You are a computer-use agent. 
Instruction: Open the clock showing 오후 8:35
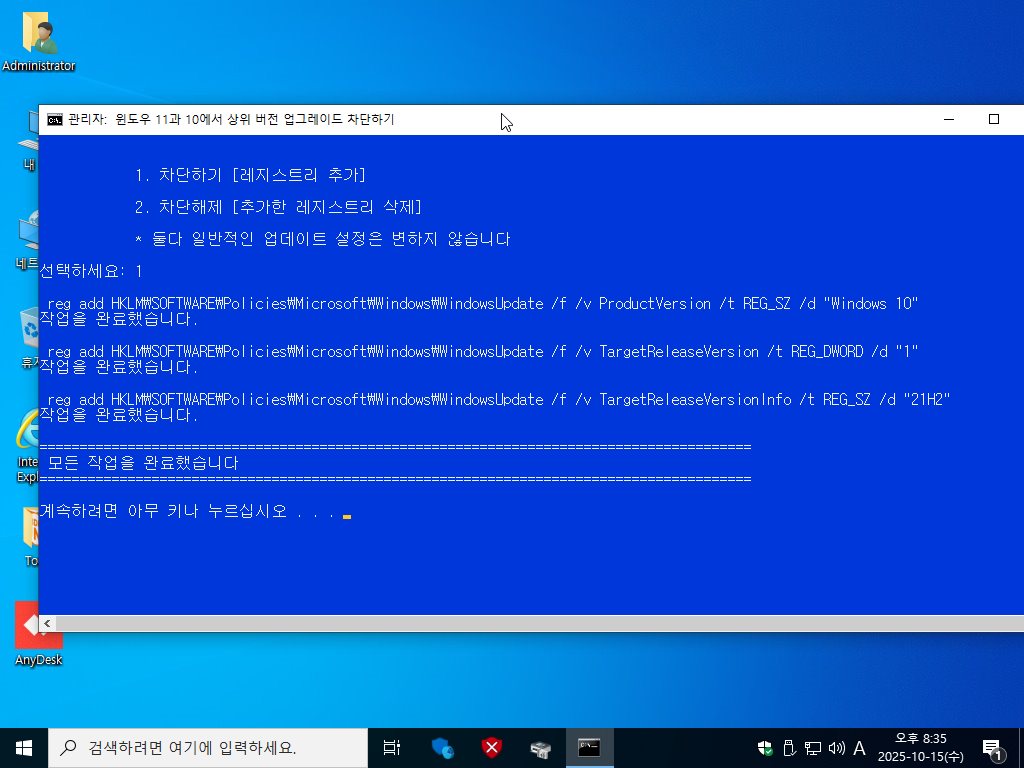pos(920,748)
